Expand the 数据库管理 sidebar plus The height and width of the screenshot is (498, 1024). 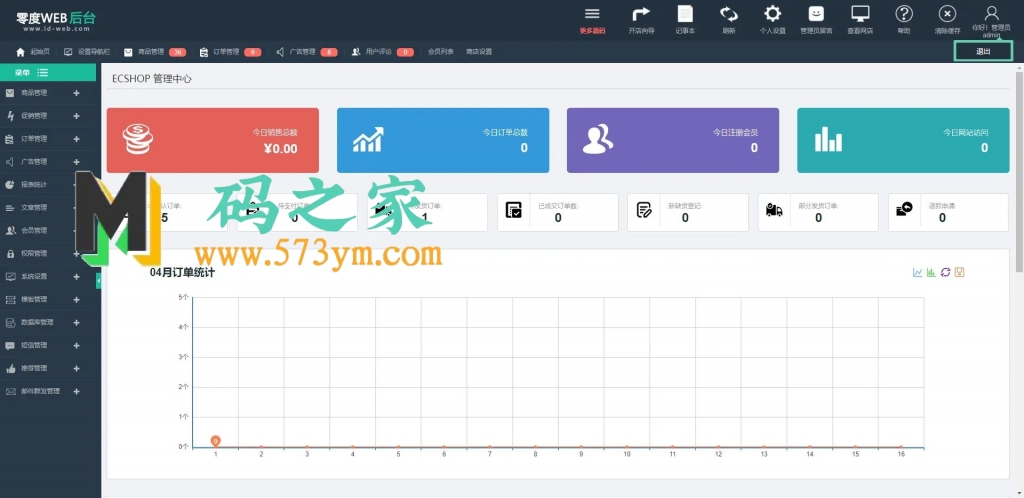tap(76, 322)
